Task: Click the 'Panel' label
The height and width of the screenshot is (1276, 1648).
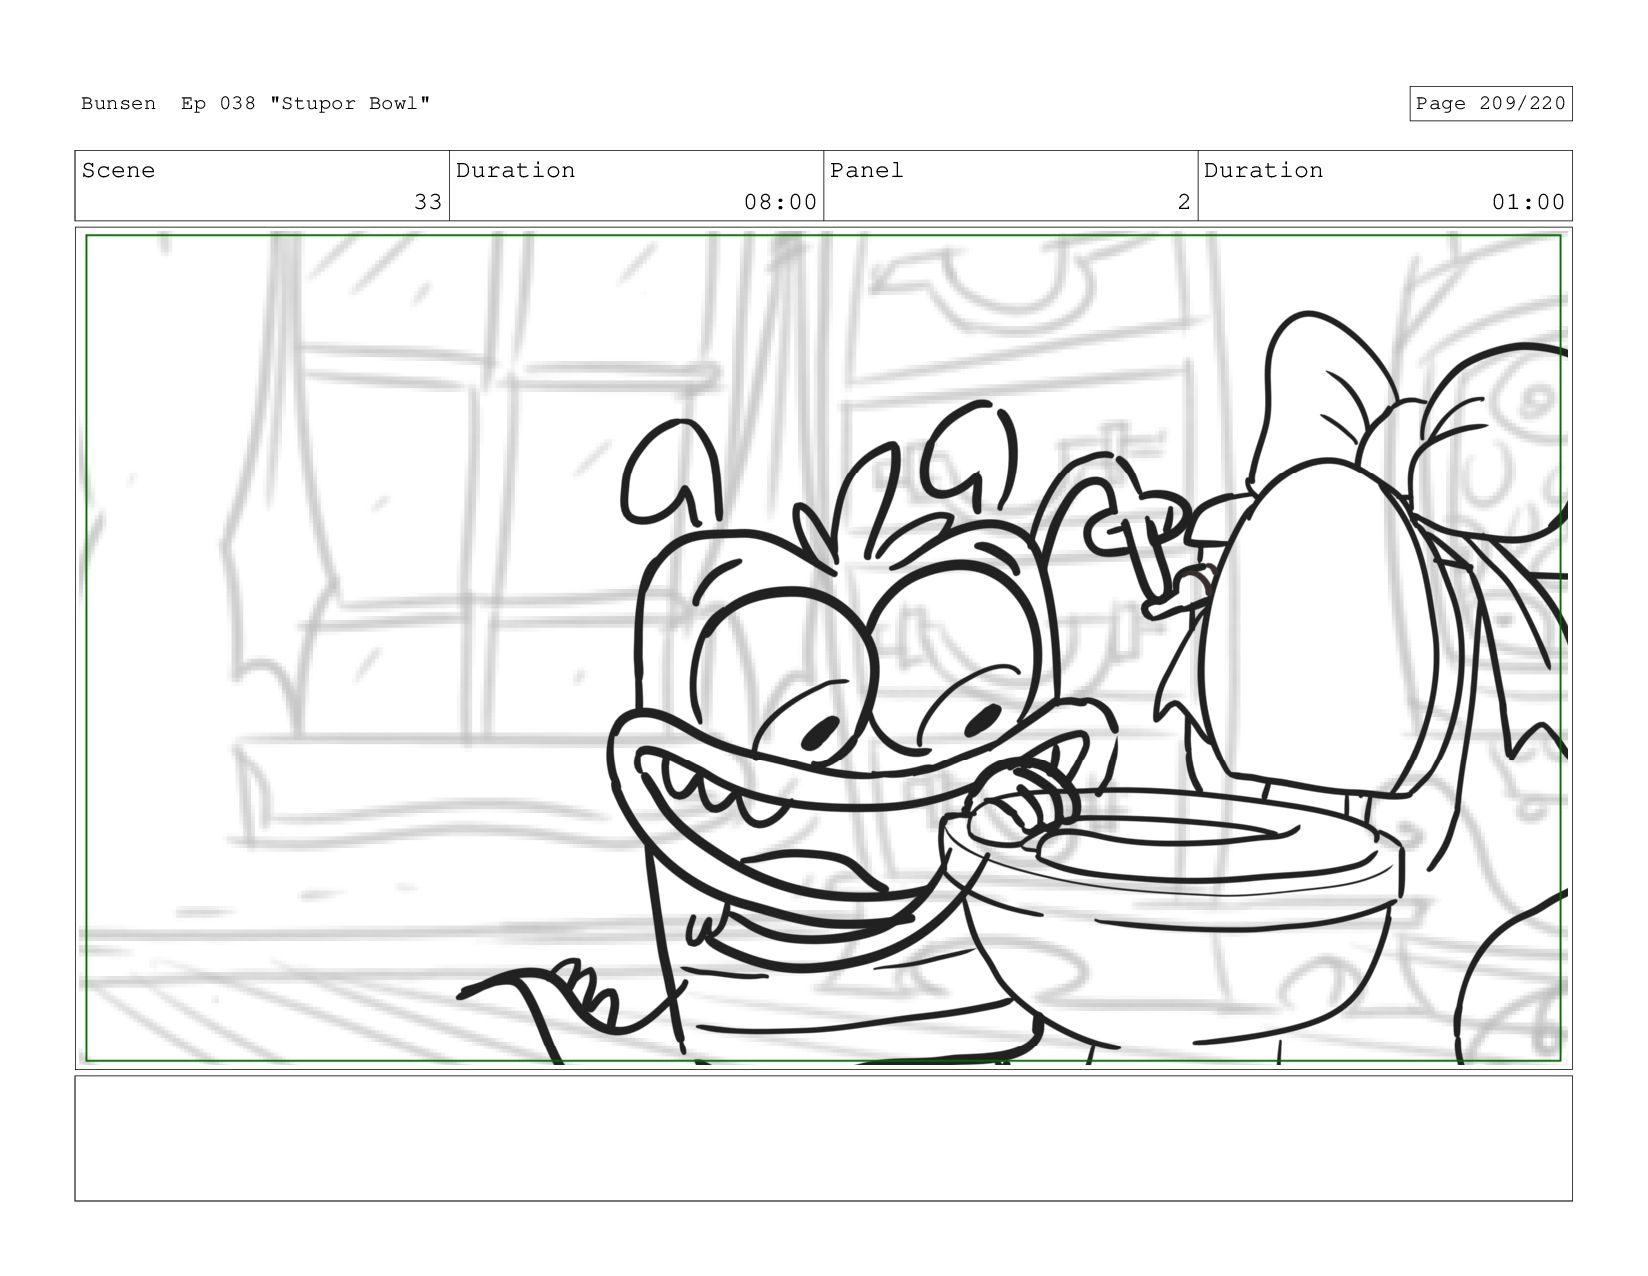Action: [867, 171]
